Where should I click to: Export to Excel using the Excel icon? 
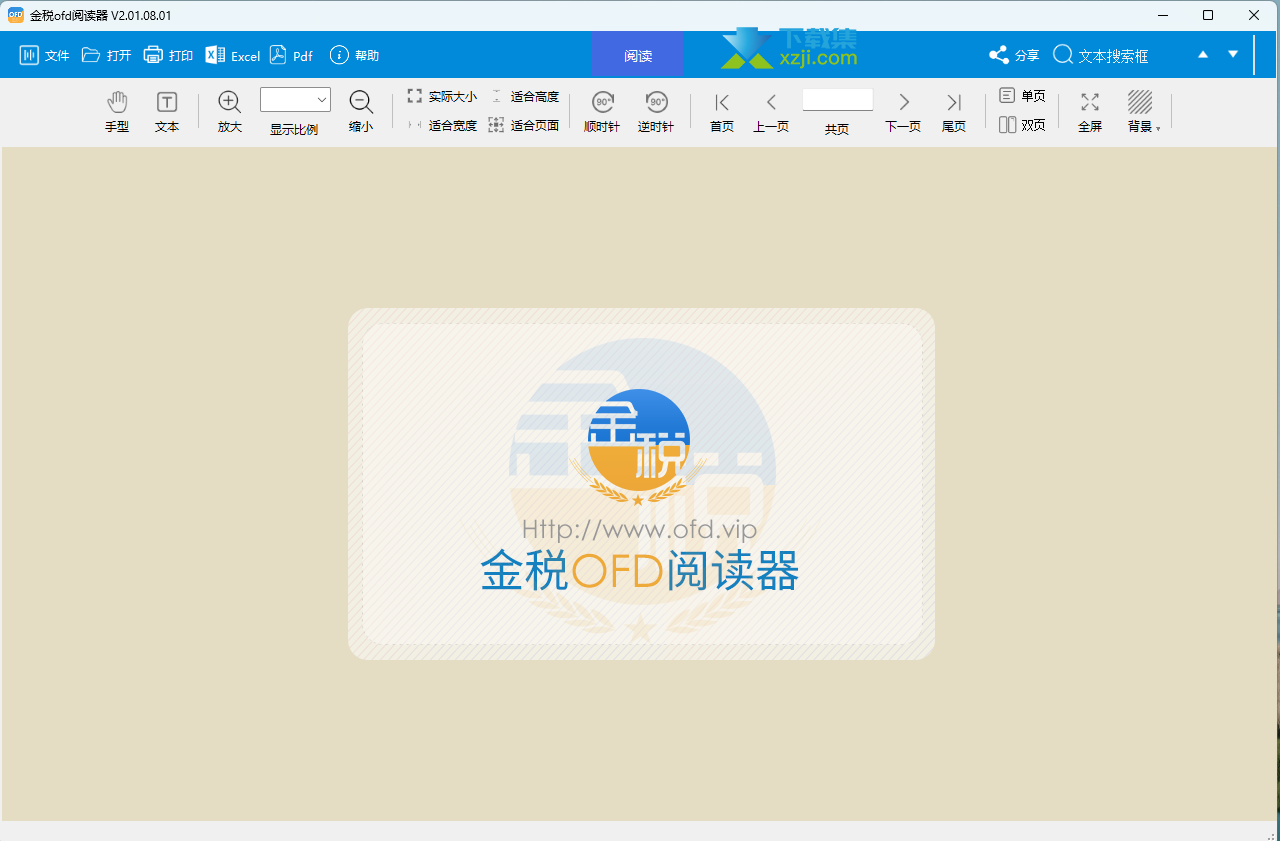coord(215,55)
